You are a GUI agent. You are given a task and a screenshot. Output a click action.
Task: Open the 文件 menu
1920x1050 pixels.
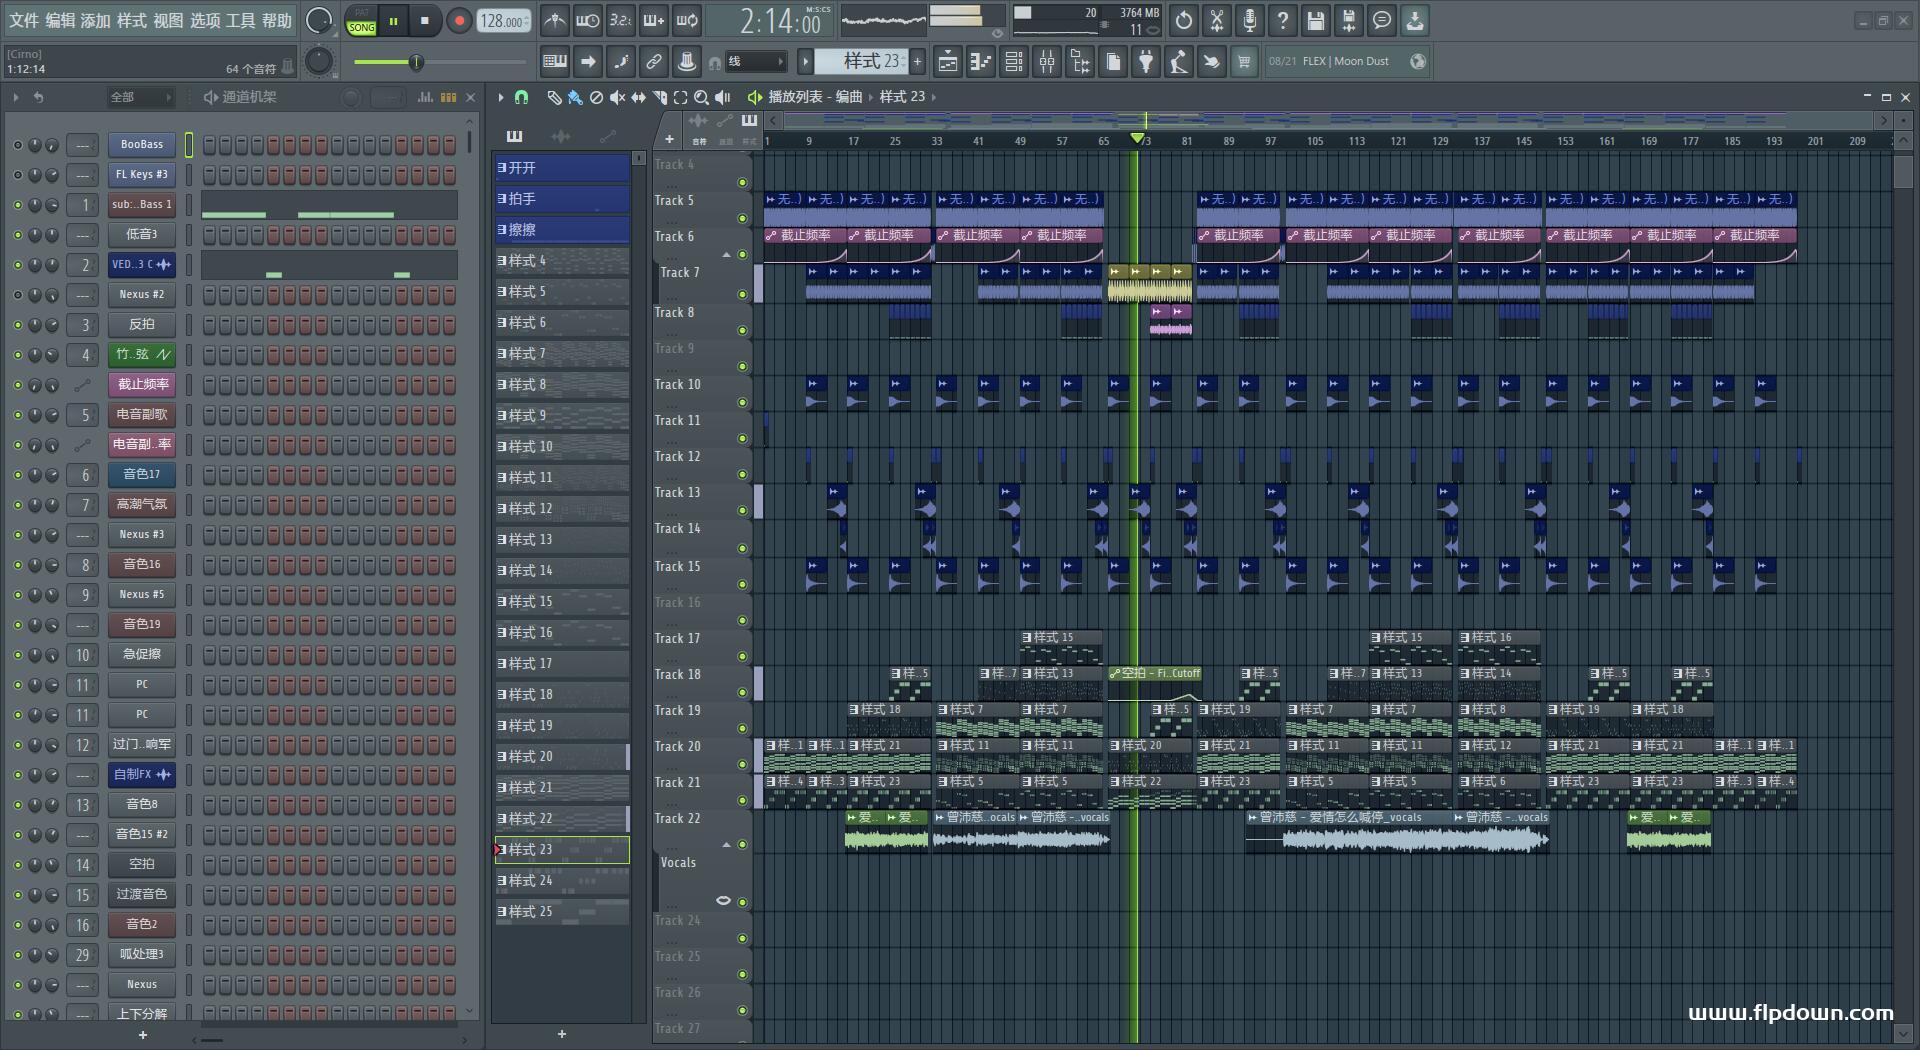(24, 21)
